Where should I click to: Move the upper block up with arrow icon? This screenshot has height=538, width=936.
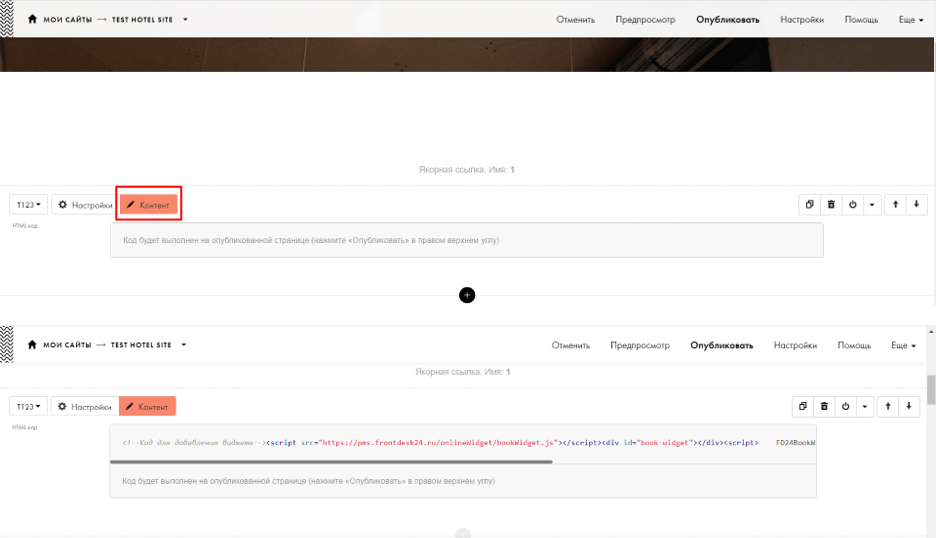[895, 204]
